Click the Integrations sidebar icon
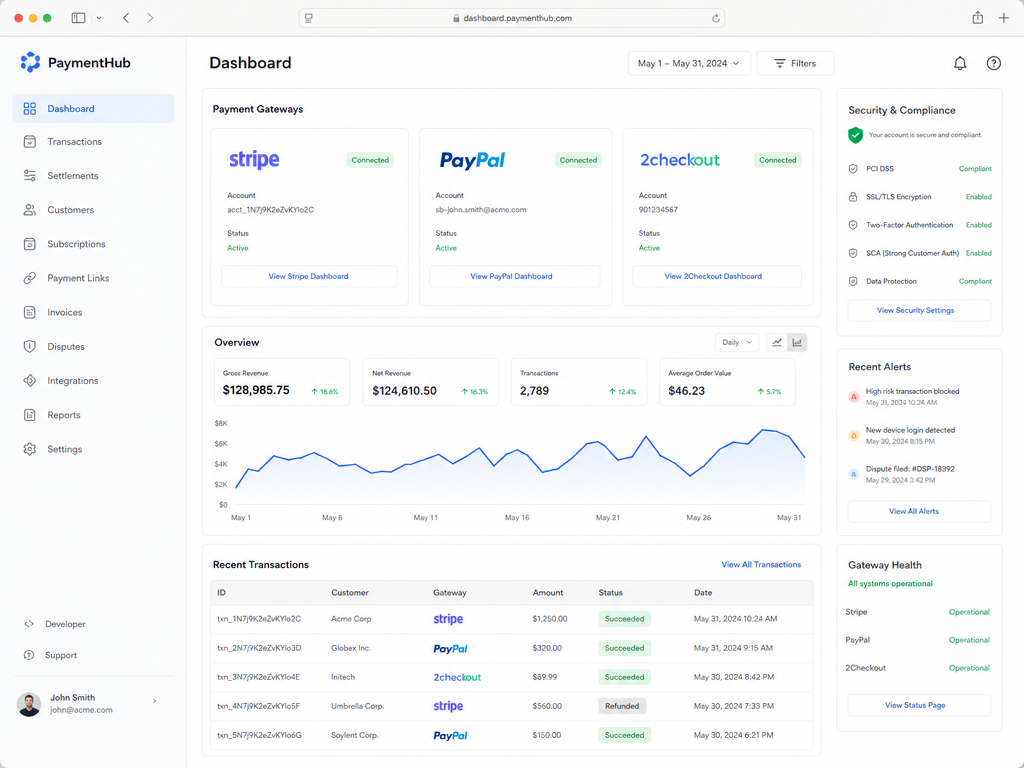Screen dimensions: 1024x768 pyautogui.click(x=29, y=381)
